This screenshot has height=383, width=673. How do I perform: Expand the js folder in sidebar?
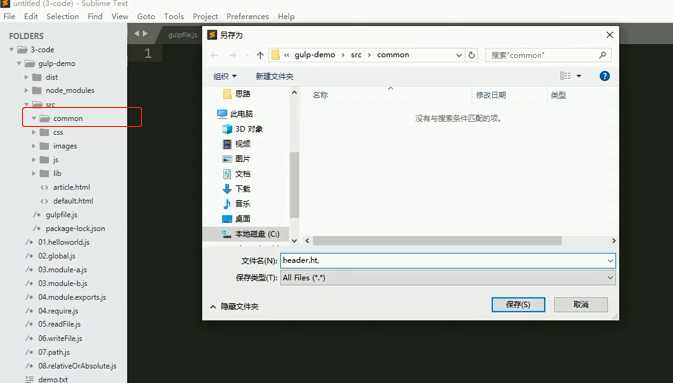click(34, 160)
